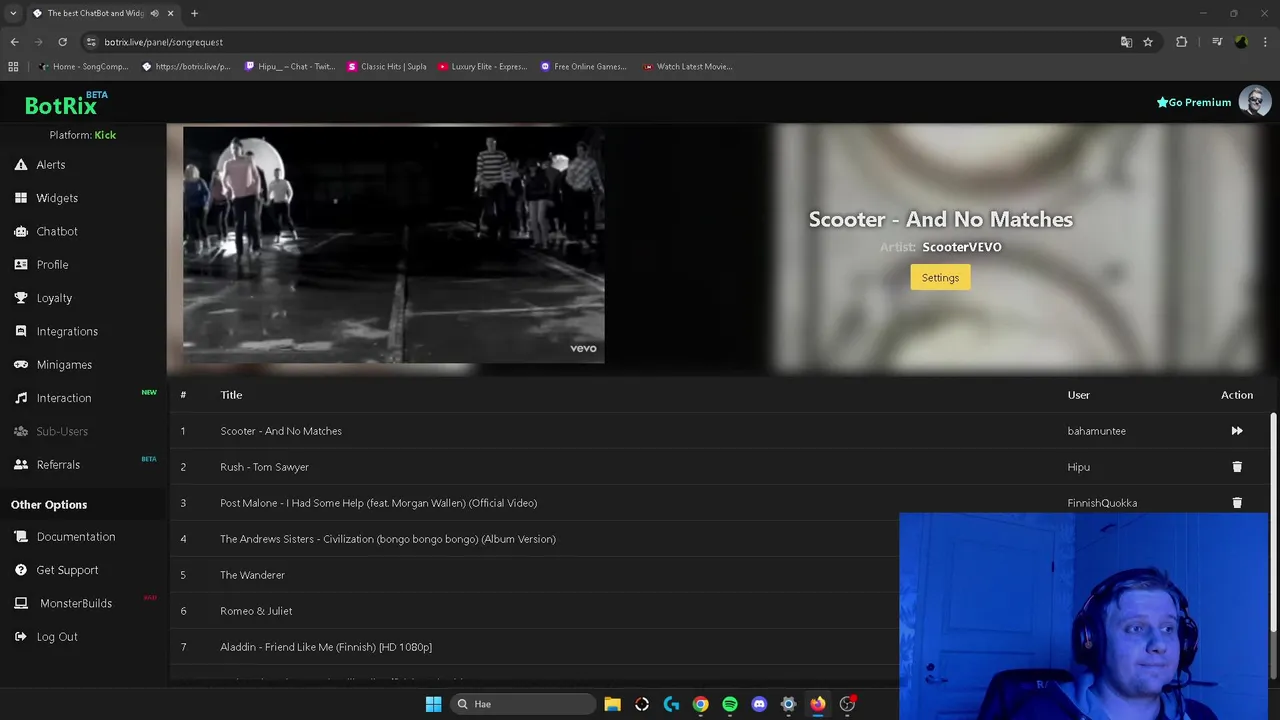This screenshot has width=1280, height=720.
Task: Select The Wanderer in the queue
Action: point(252,575)
